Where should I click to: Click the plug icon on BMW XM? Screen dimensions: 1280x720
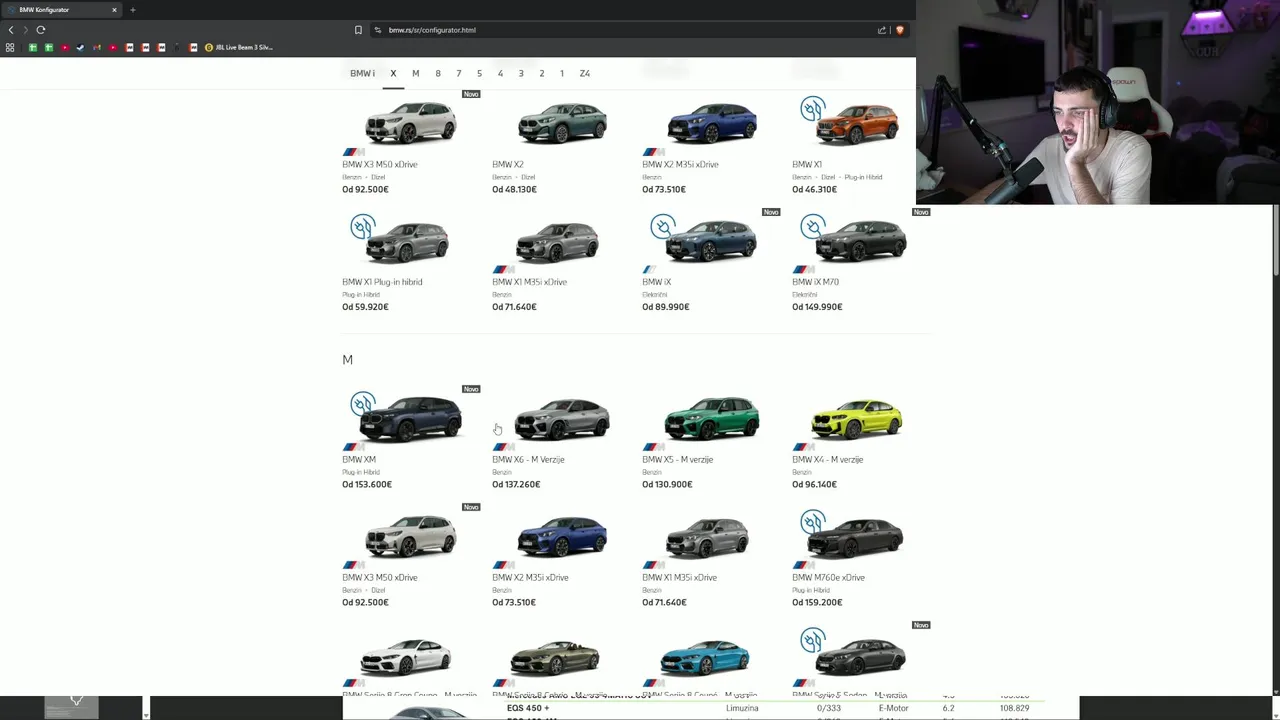pos(362,404)
